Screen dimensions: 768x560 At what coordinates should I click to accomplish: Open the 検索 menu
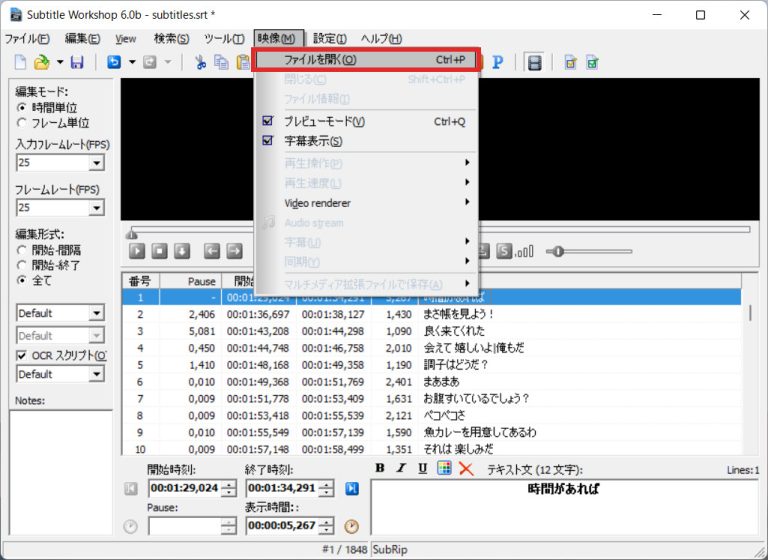[x=171, y=39]
